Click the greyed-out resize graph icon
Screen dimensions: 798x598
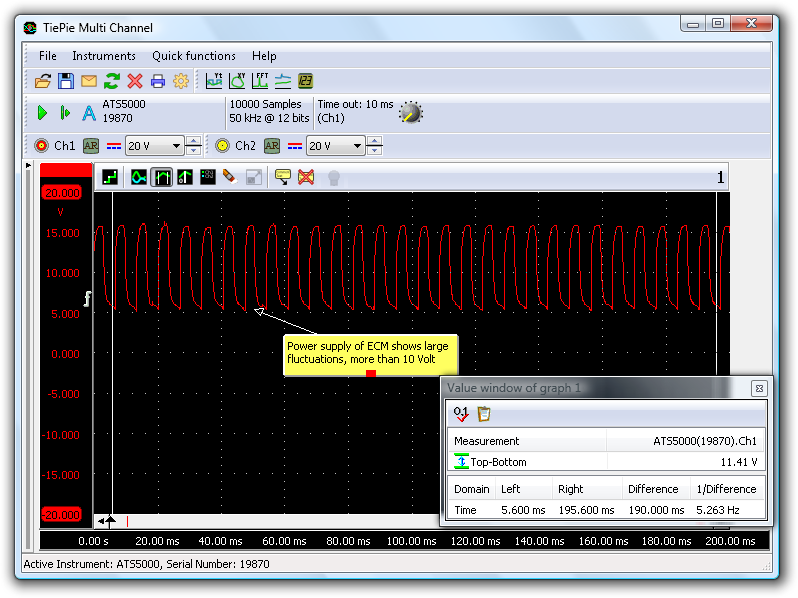coord(253,177)
